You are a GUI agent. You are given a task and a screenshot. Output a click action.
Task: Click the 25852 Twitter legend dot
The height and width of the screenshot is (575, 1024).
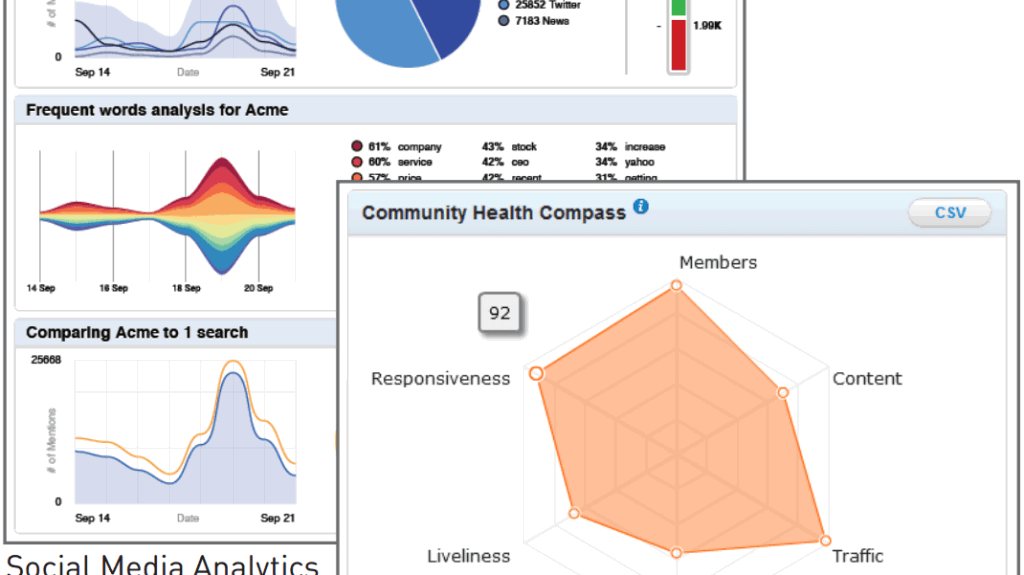point(504,5)
